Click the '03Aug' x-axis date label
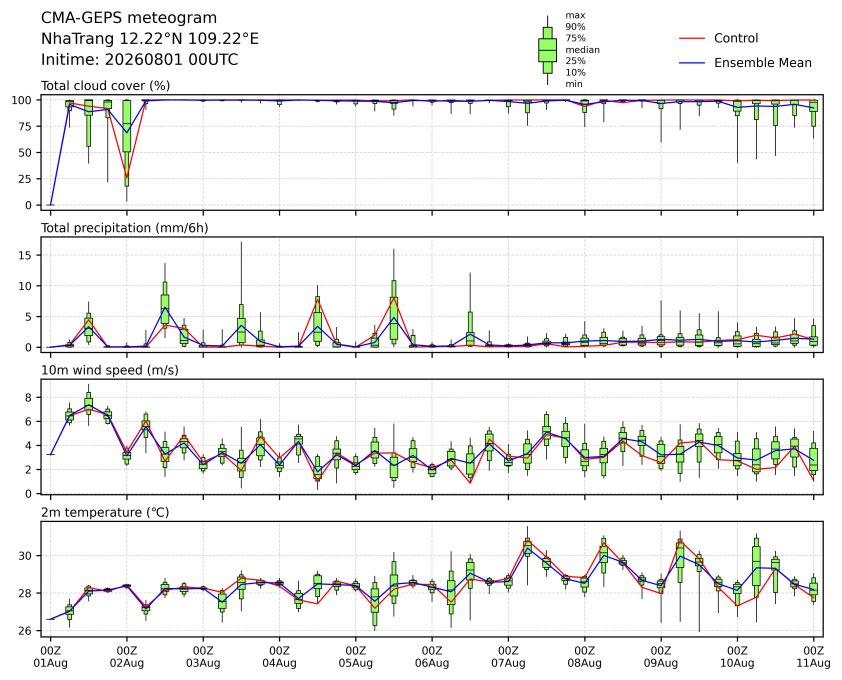The width and height of the screenshot is (842, 680). click(203, 663)
